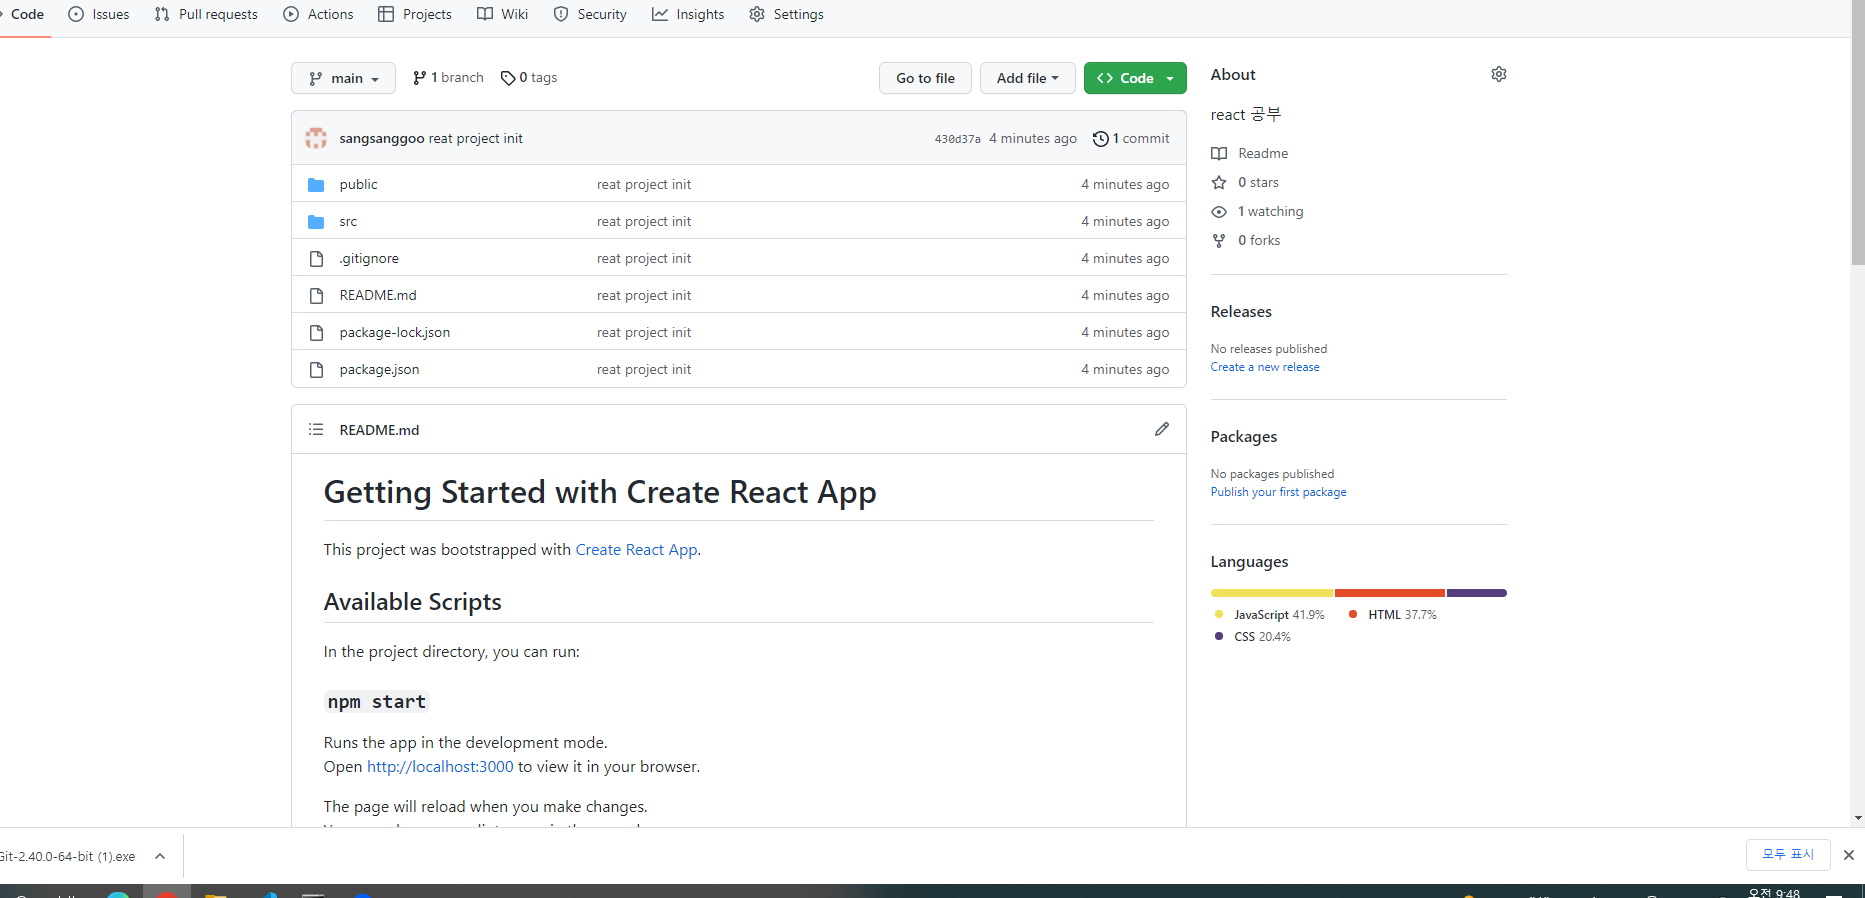
Task: Click the .gitignore file icon
Action: click(316, 258)
